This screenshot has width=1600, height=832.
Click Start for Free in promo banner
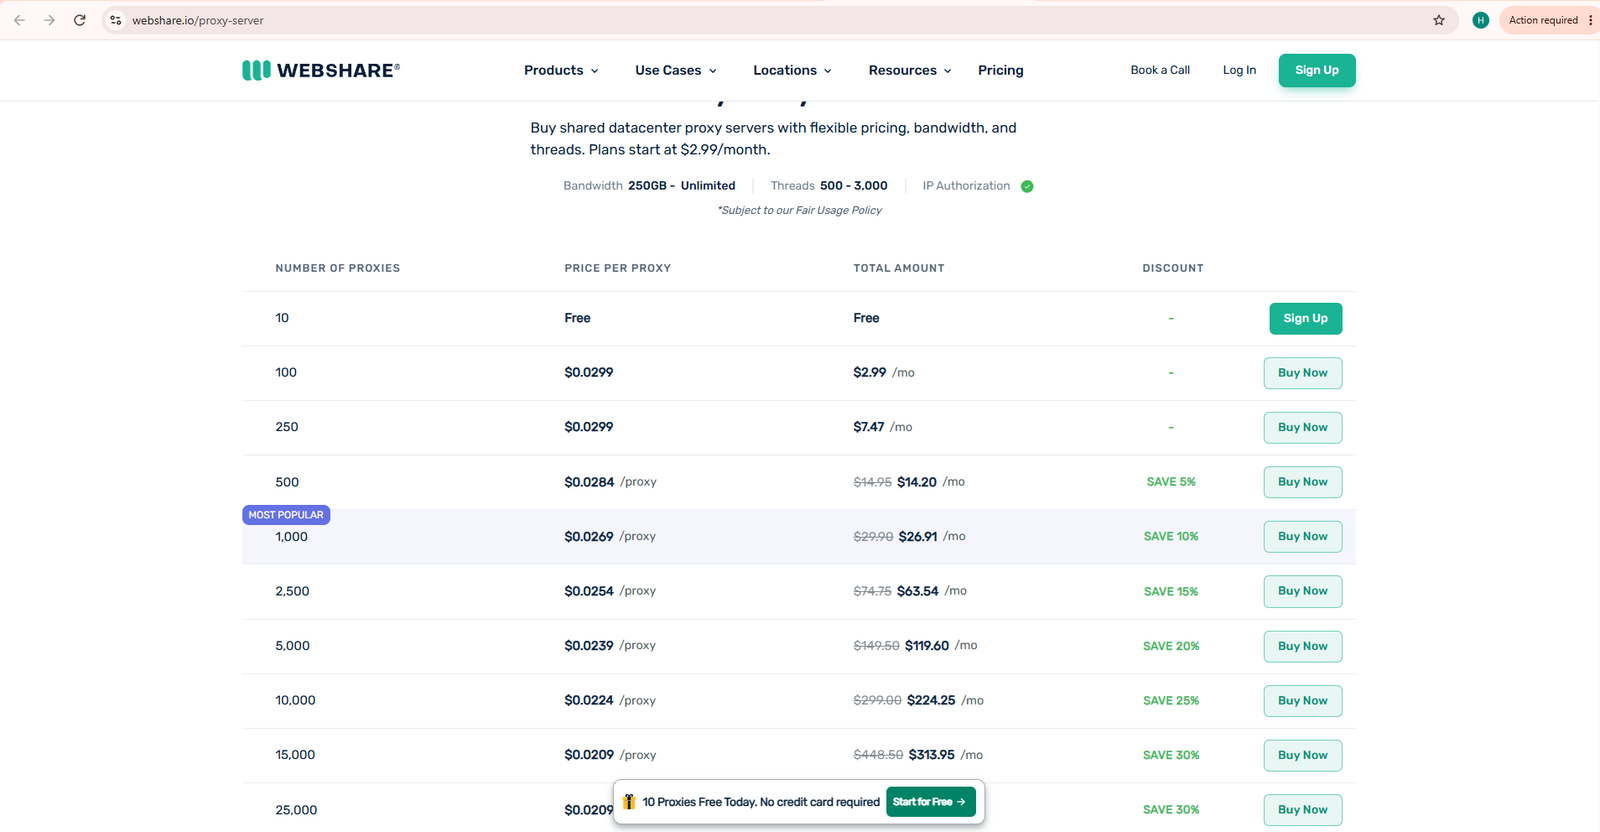pyautogui.click(x=931, y=802)
